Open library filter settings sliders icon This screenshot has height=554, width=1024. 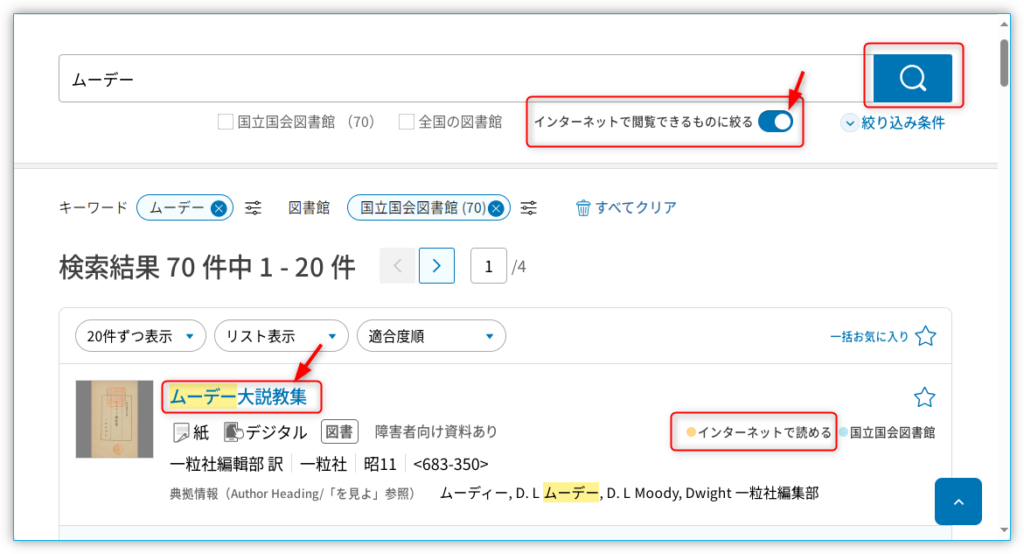tap(529, 208)
